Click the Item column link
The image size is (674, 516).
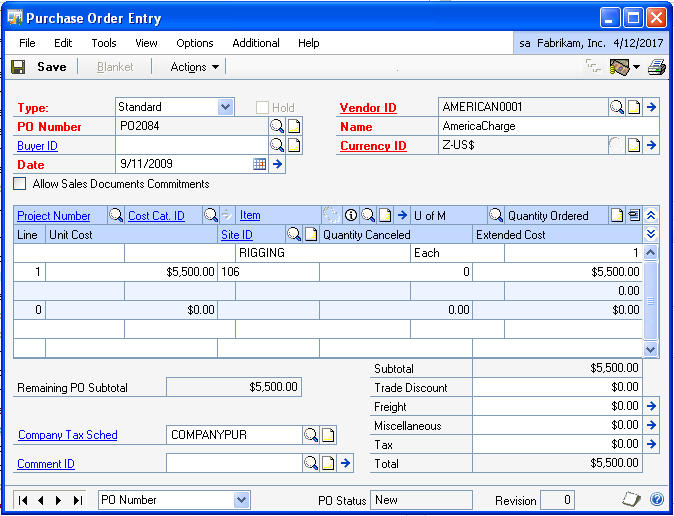pyautogui.click(x=250, y=215)
